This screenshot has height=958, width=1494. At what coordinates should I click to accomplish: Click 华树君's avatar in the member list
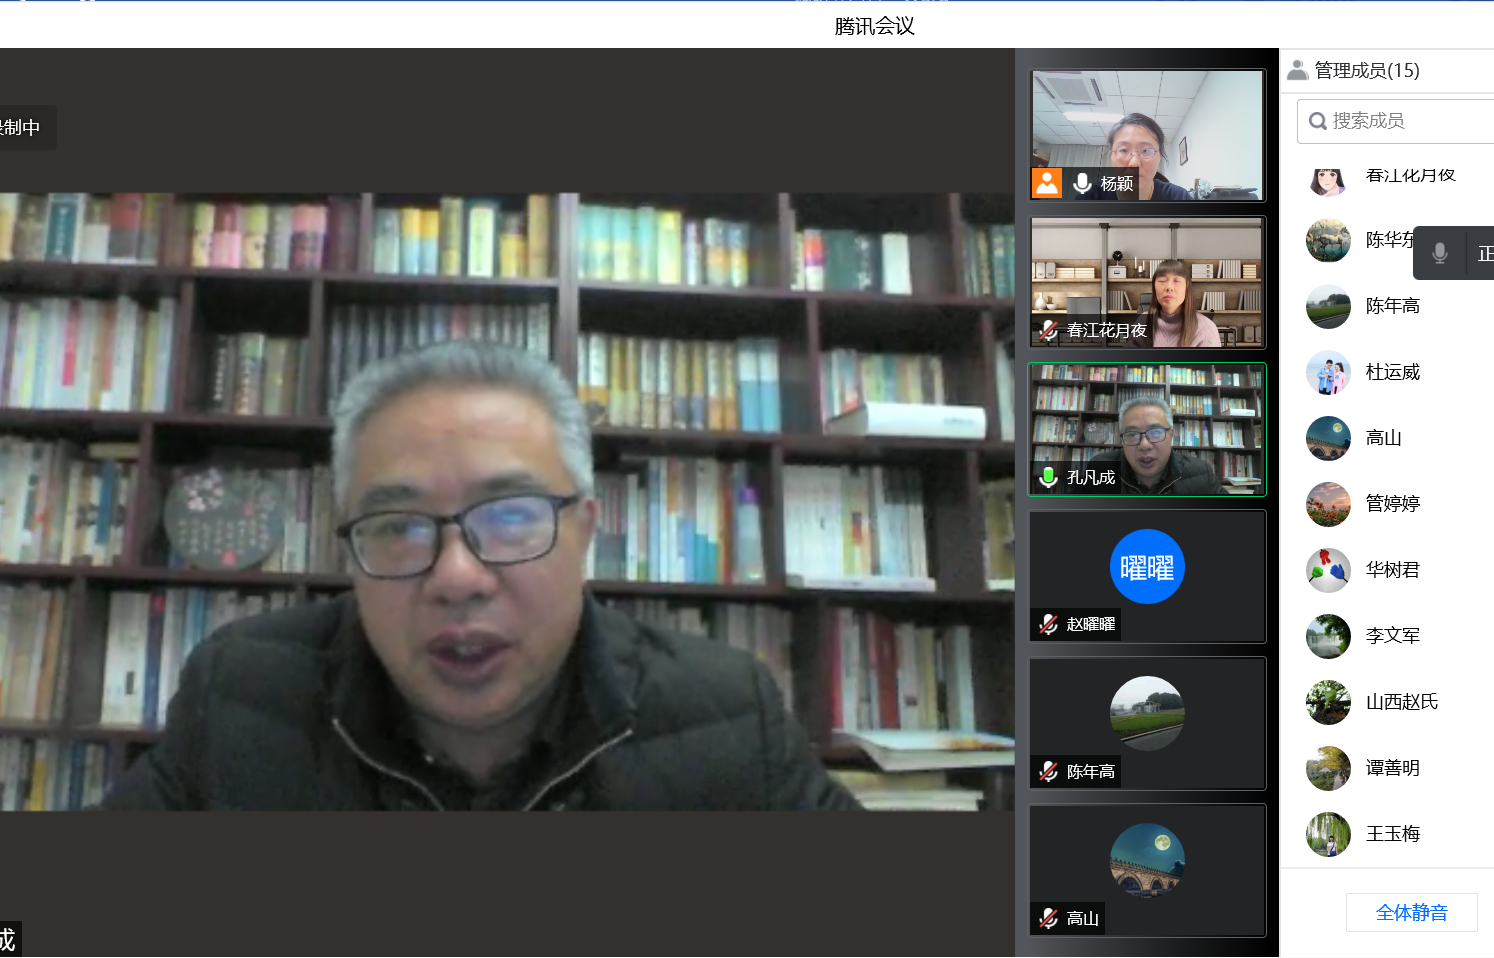(1328, 570)
